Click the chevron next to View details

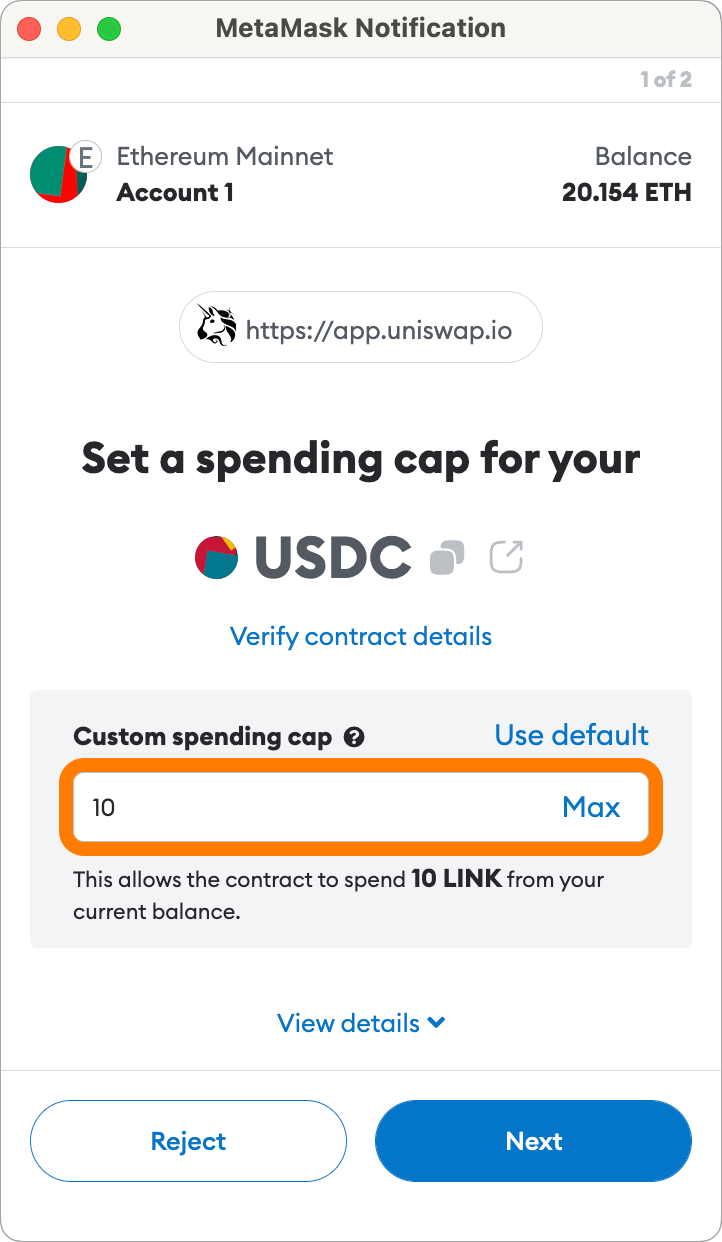click(x=436, y=1023)
